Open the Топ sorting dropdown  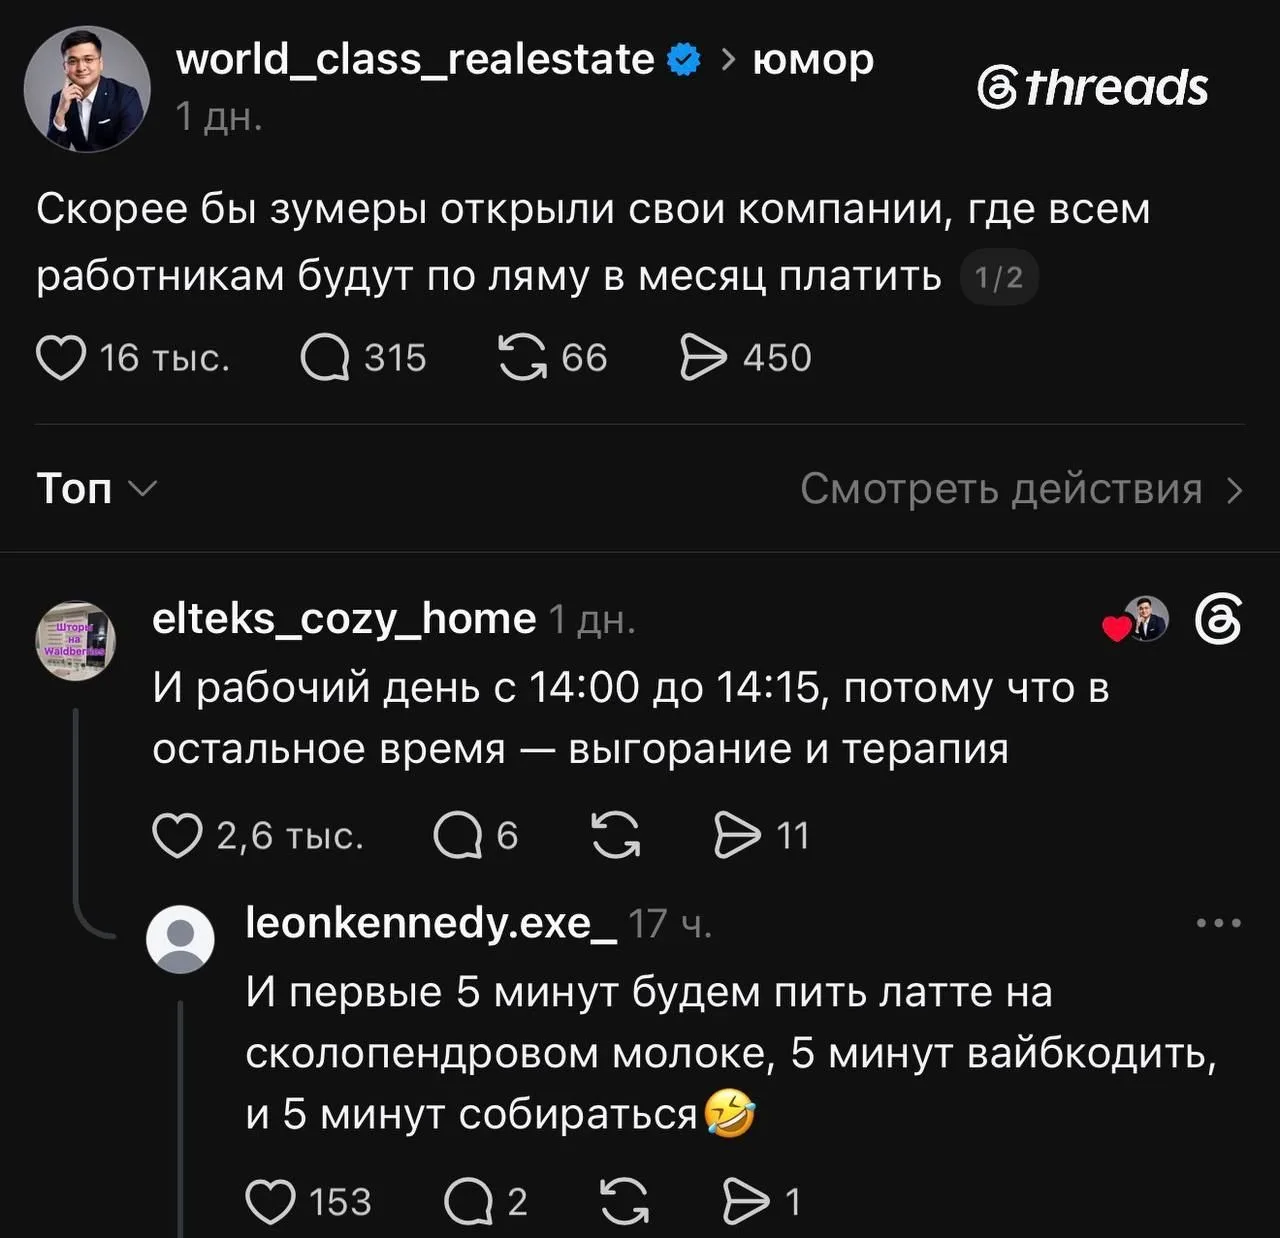[x=97, y=489]
